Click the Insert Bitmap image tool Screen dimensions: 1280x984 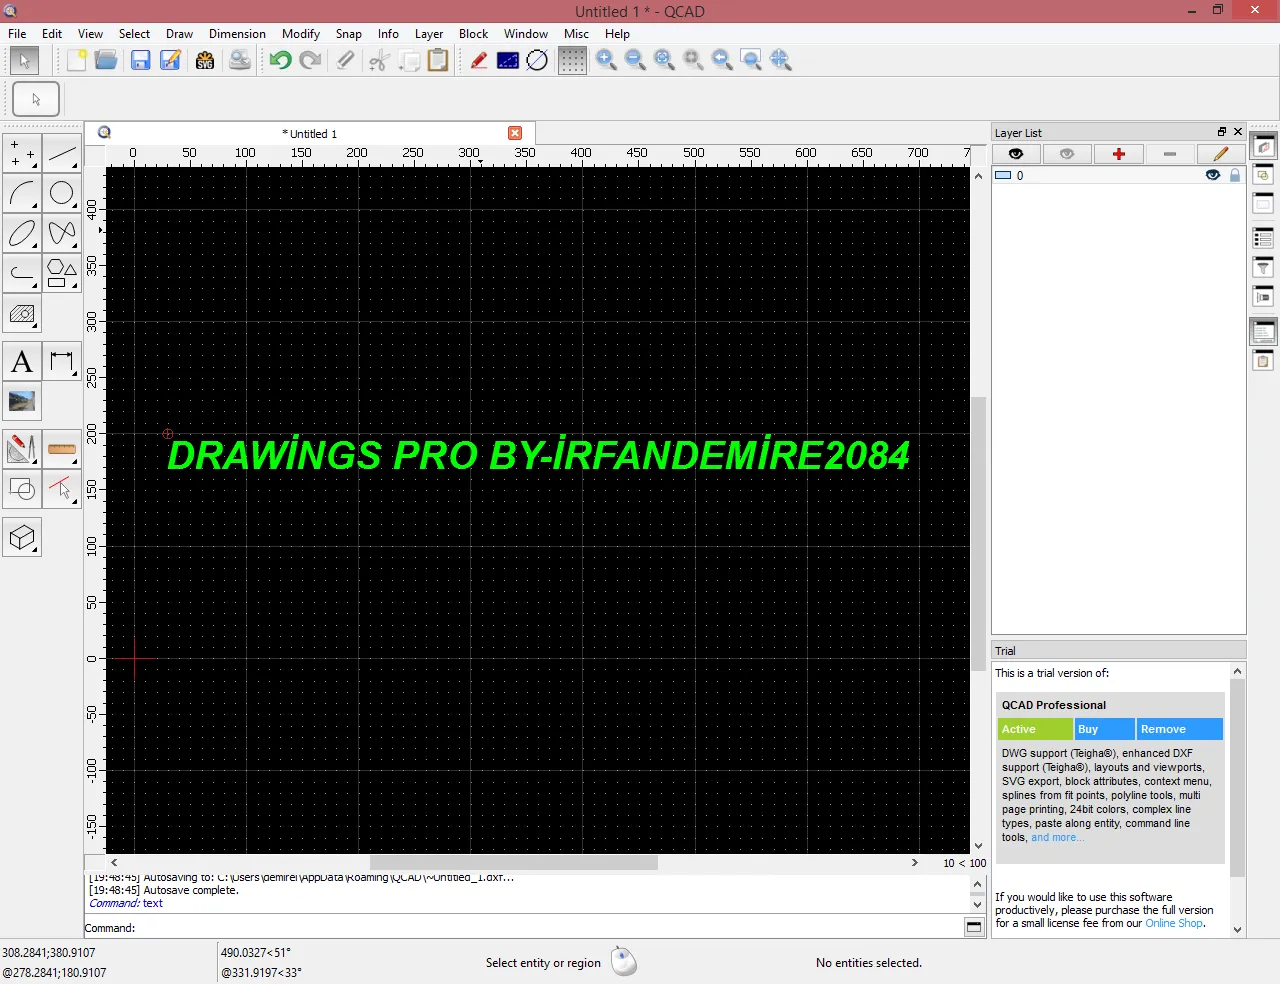pos(22,402)
